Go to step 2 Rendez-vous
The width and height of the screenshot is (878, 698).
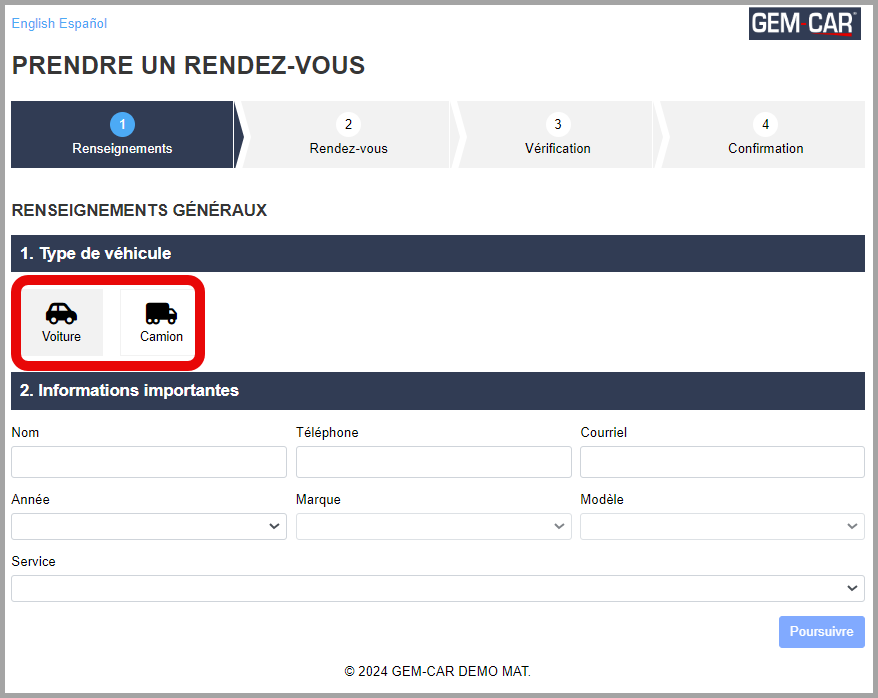[348, 135]
